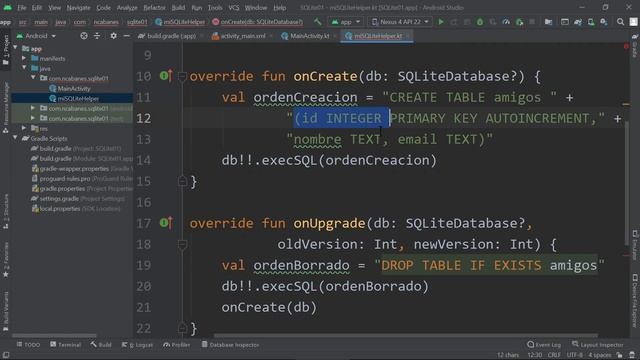Expand the manifests folder

[x=24, y=58]
